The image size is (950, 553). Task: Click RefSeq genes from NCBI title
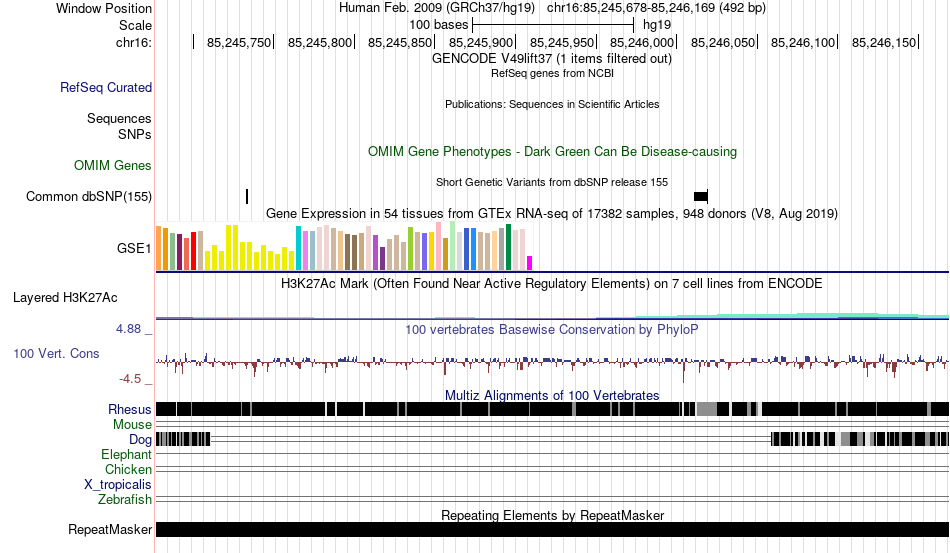pos(552,74)
